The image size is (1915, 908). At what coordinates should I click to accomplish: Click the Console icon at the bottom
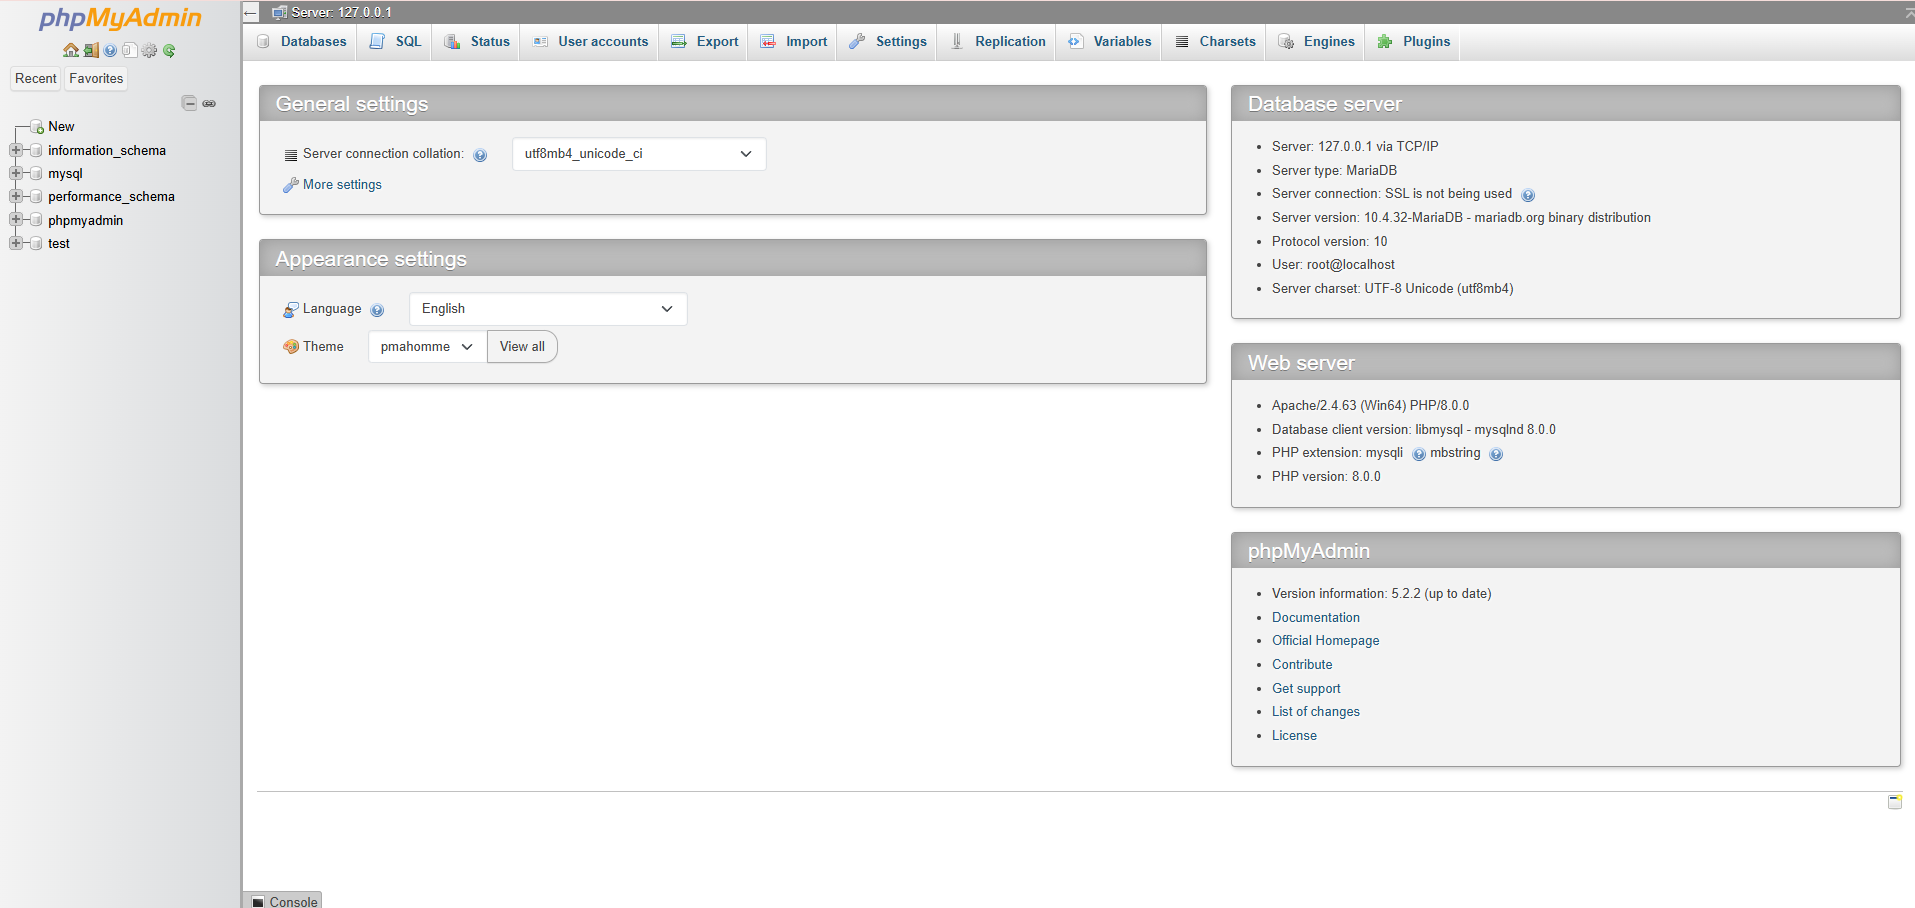(258, 902)
